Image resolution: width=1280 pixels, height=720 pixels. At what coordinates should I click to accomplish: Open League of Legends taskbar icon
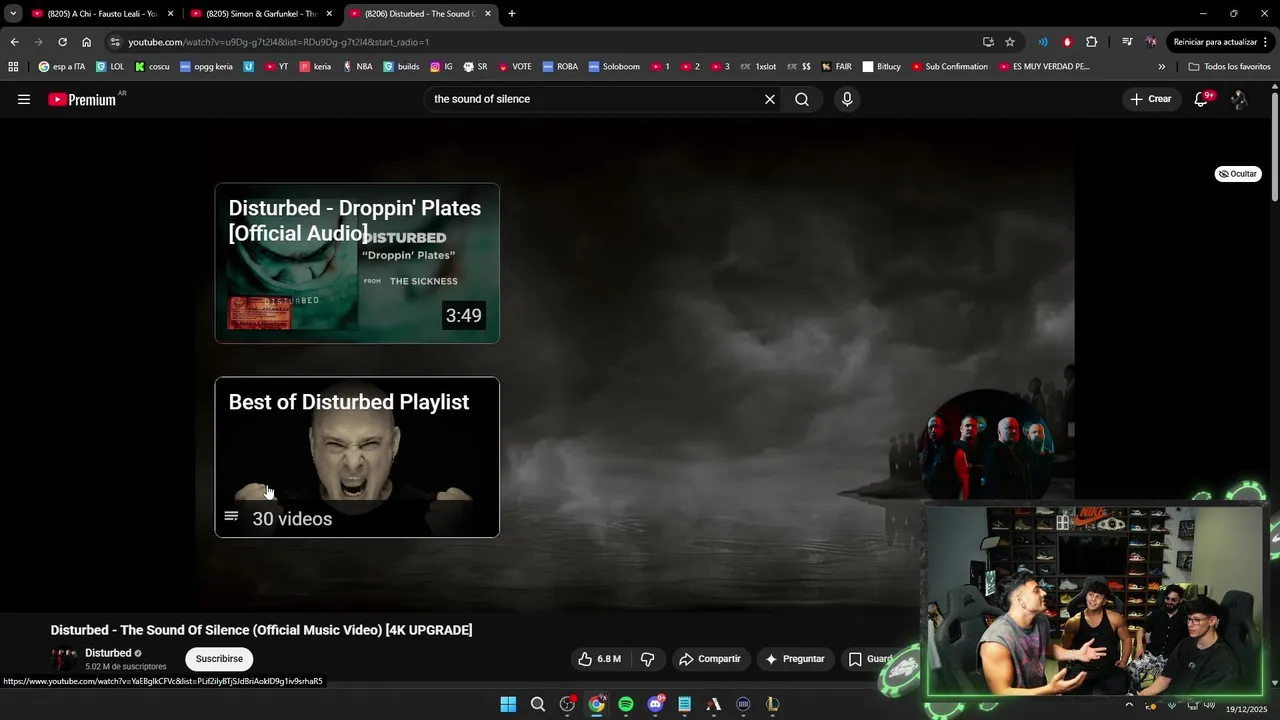(x=772, y=704)
